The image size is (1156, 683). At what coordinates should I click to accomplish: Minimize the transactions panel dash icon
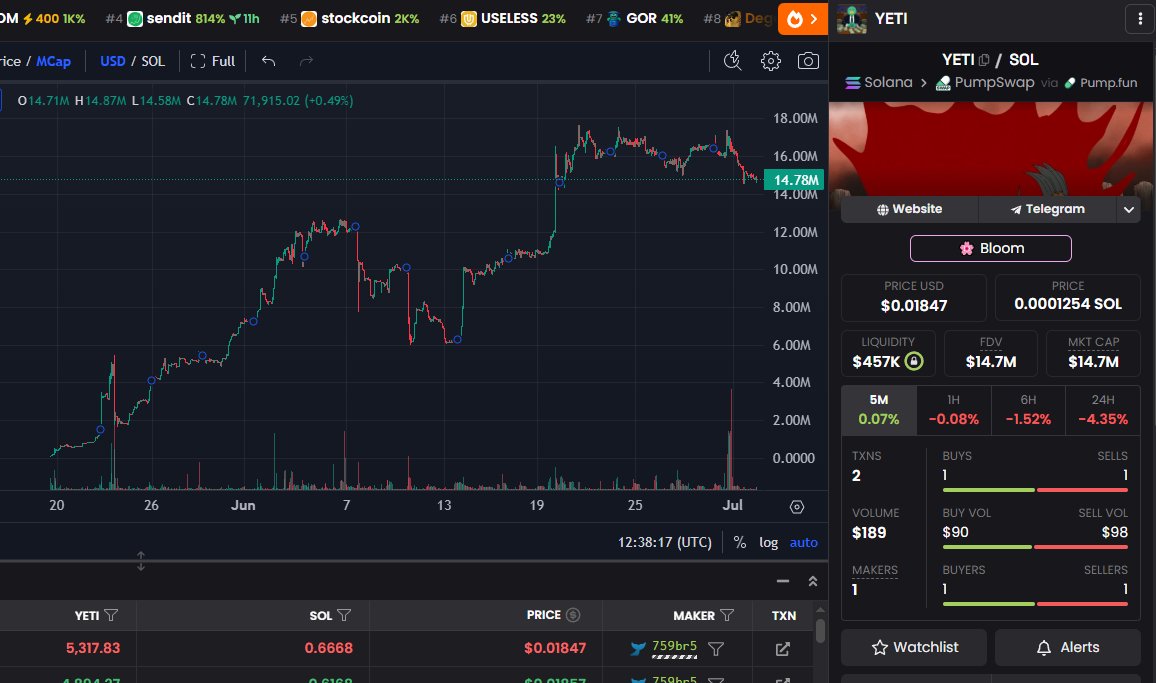(783, 581)
